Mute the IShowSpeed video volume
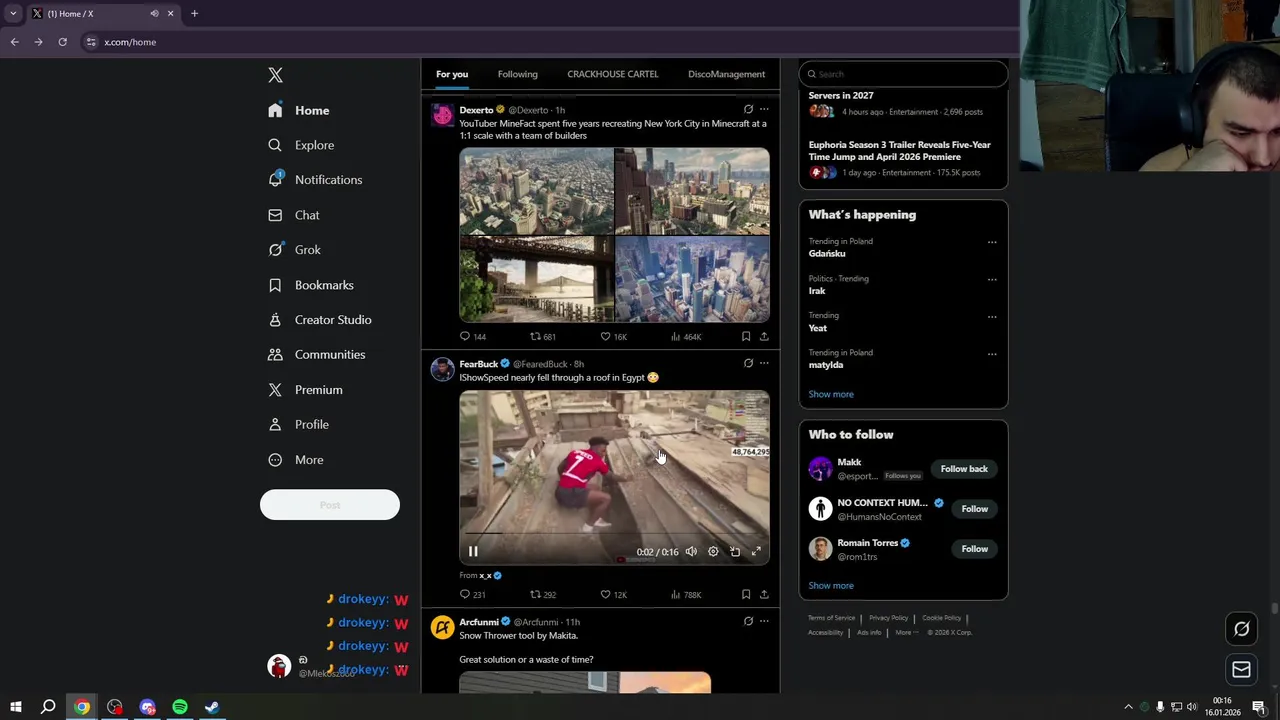Image resolution: width=1280 pixels, height=720 pixels. (691, 552)
